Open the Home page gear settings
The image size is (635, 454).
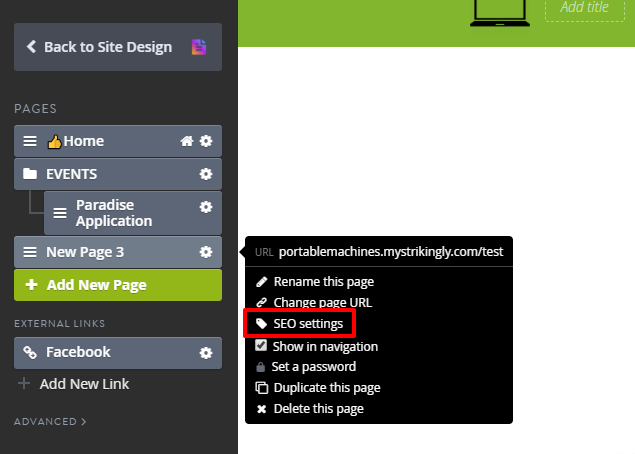click(x=206, y=141)
